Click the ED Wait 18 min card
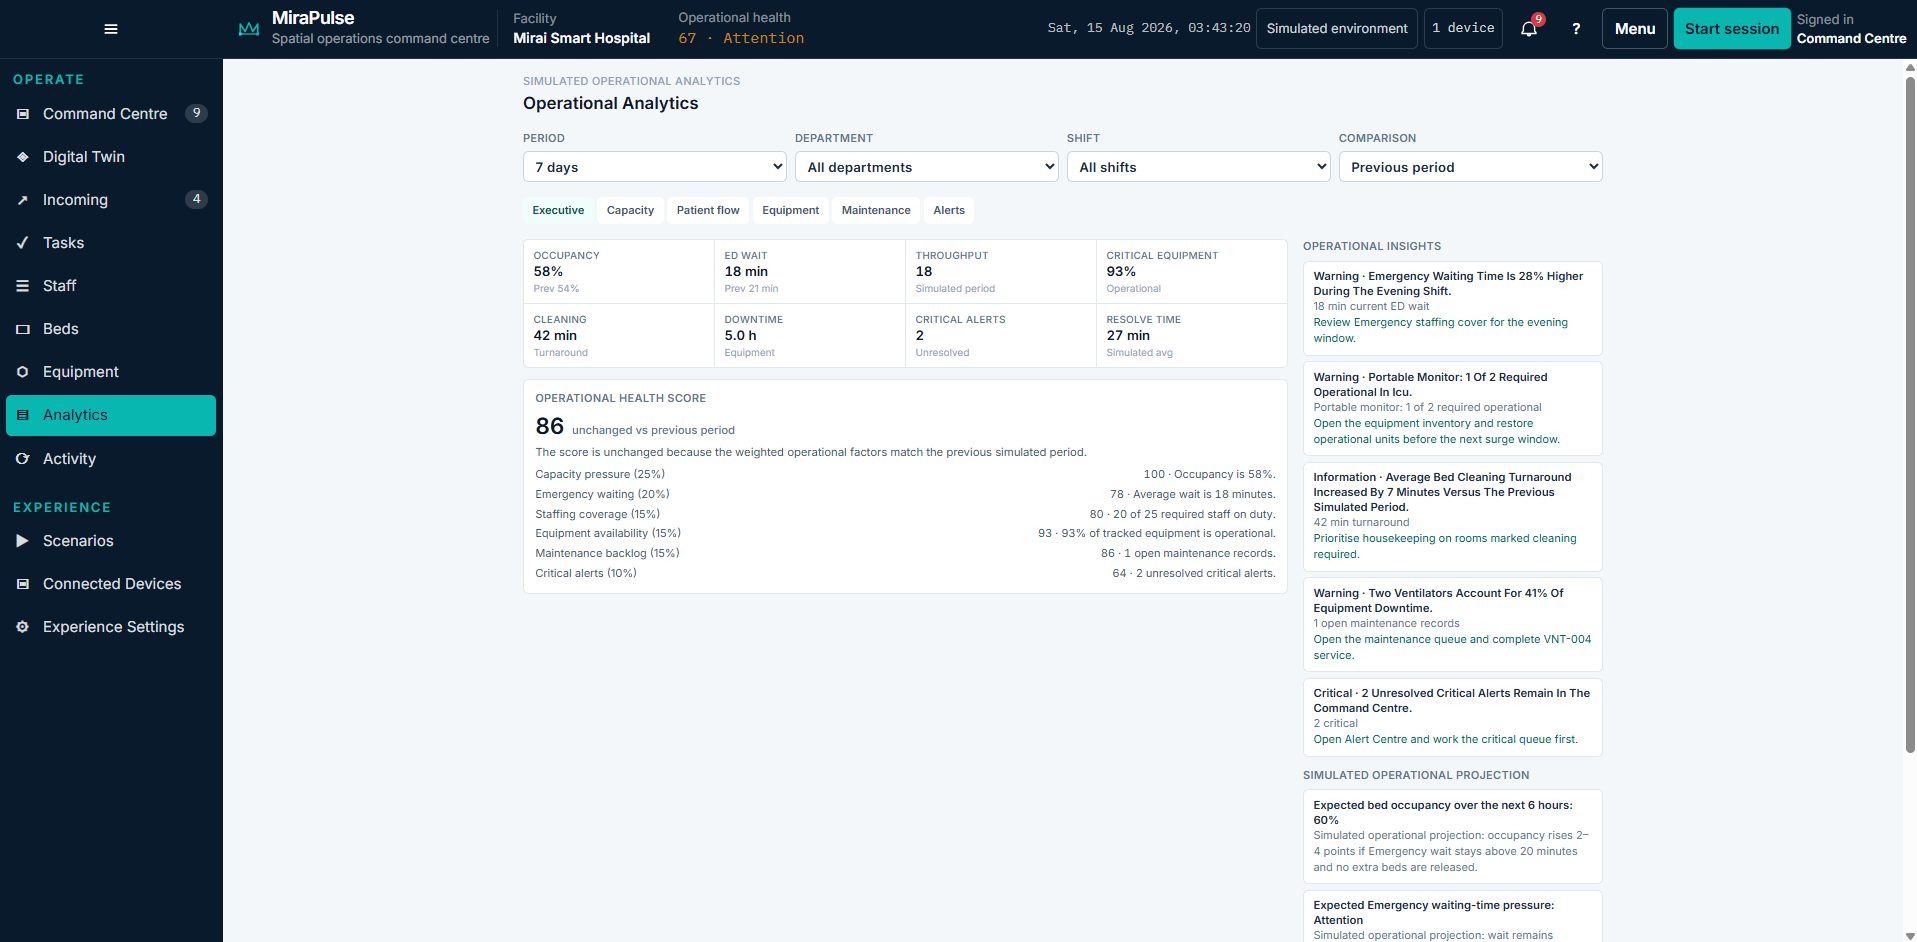 809,272
